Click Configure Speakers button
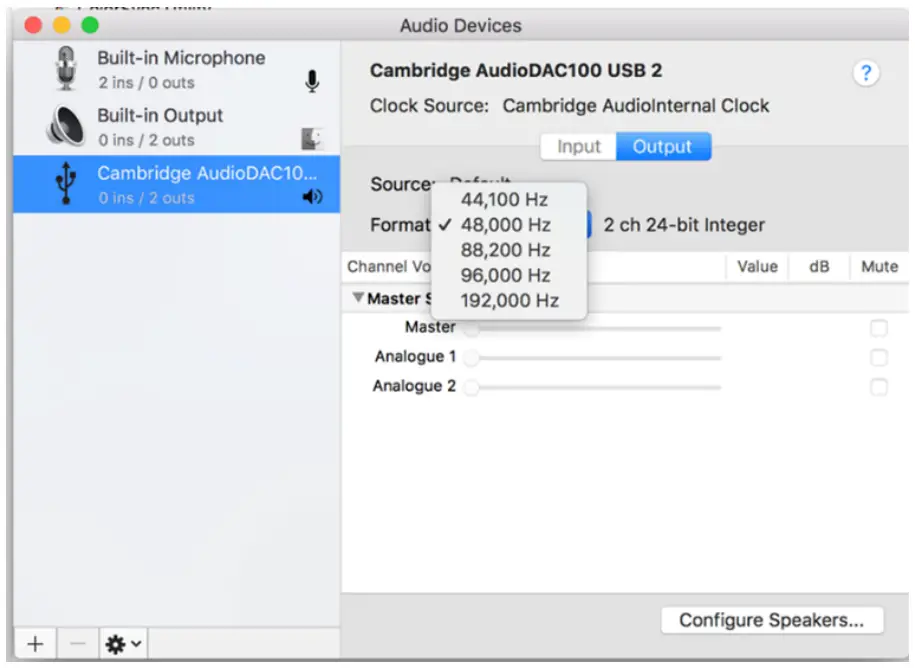The height and width of the screenshot is (668, 915). click(x=771, y=620)
